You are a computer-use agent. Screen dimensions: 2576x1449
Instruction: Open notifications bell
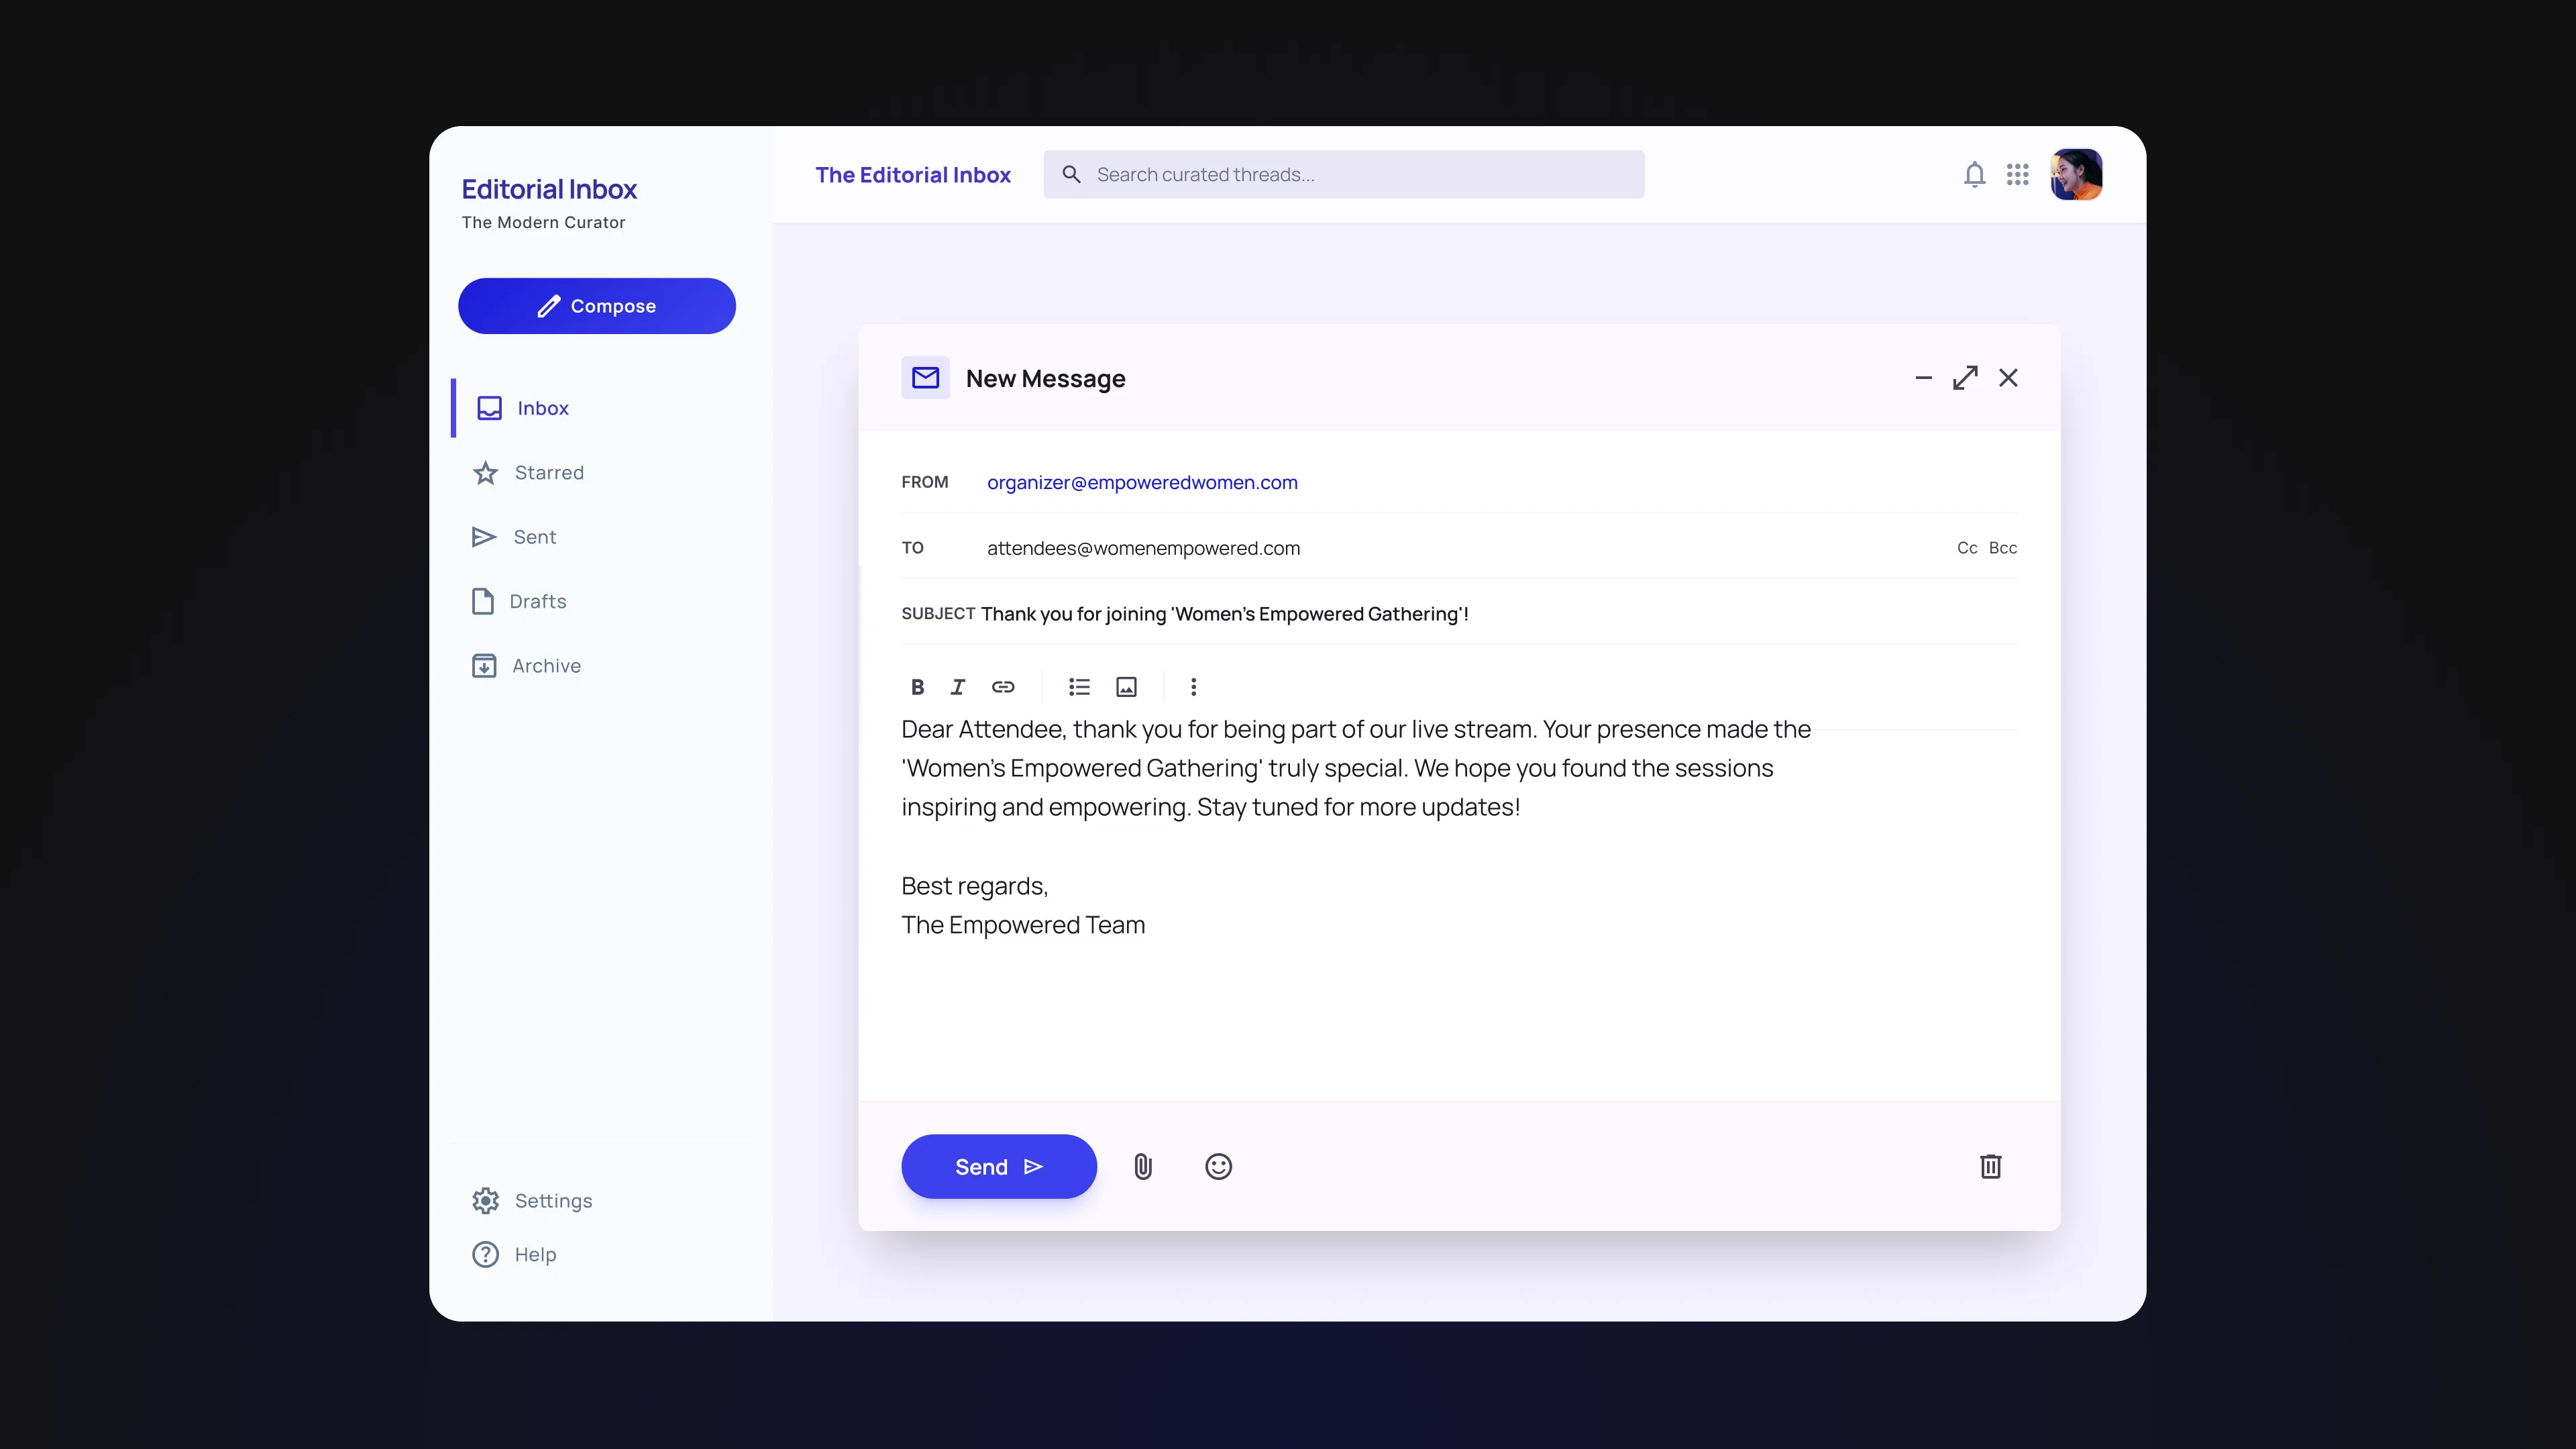(1974, 175)
